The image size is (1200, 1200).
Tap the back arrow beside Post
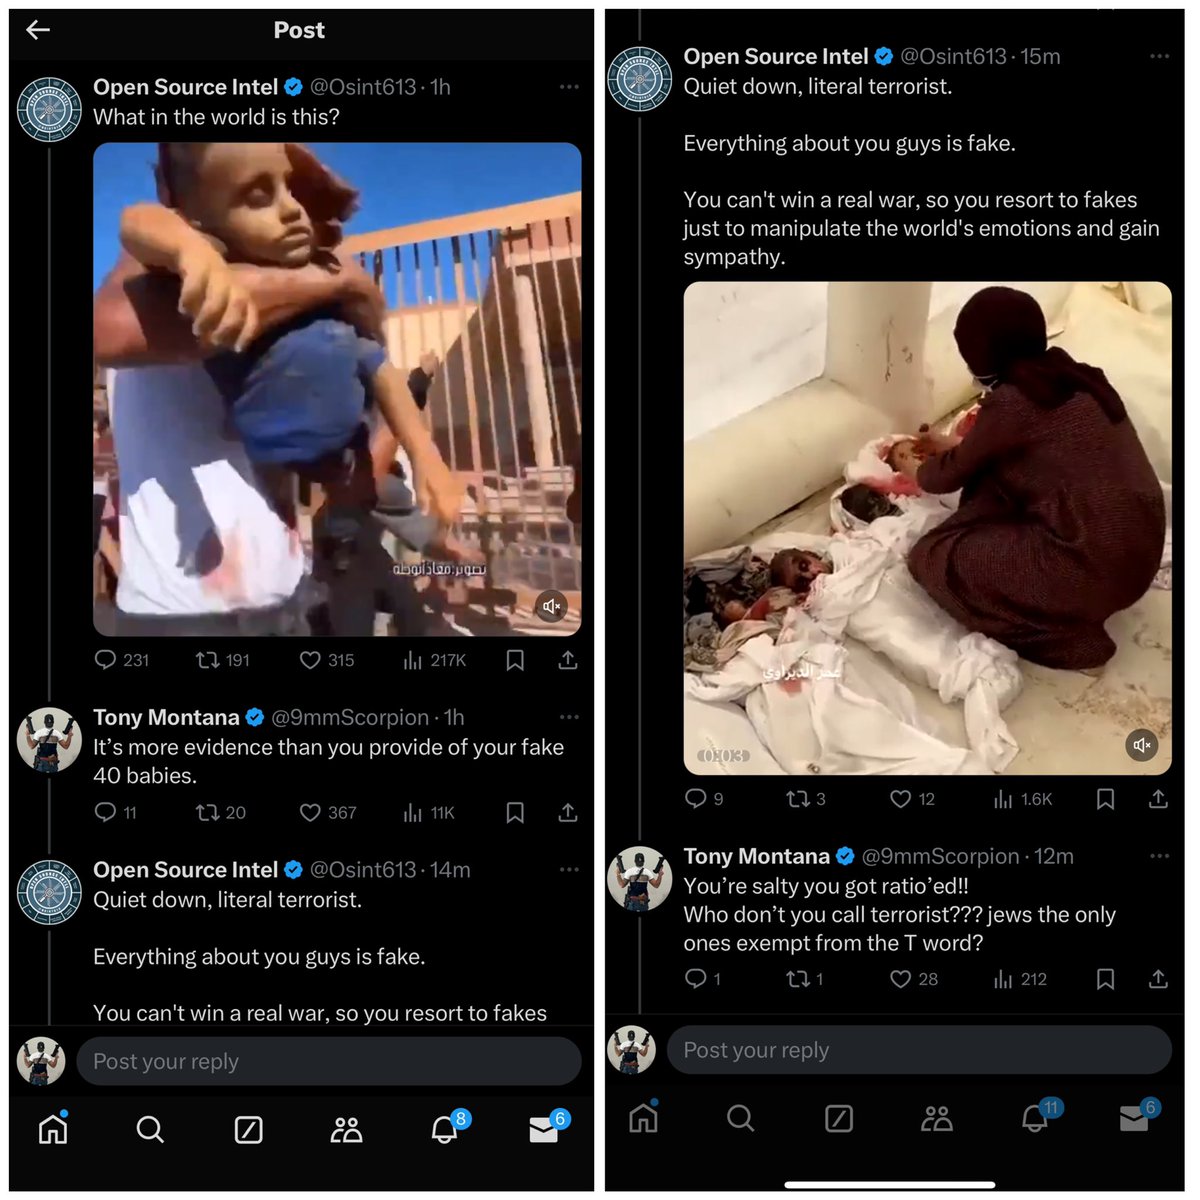[x=38, y=30]
